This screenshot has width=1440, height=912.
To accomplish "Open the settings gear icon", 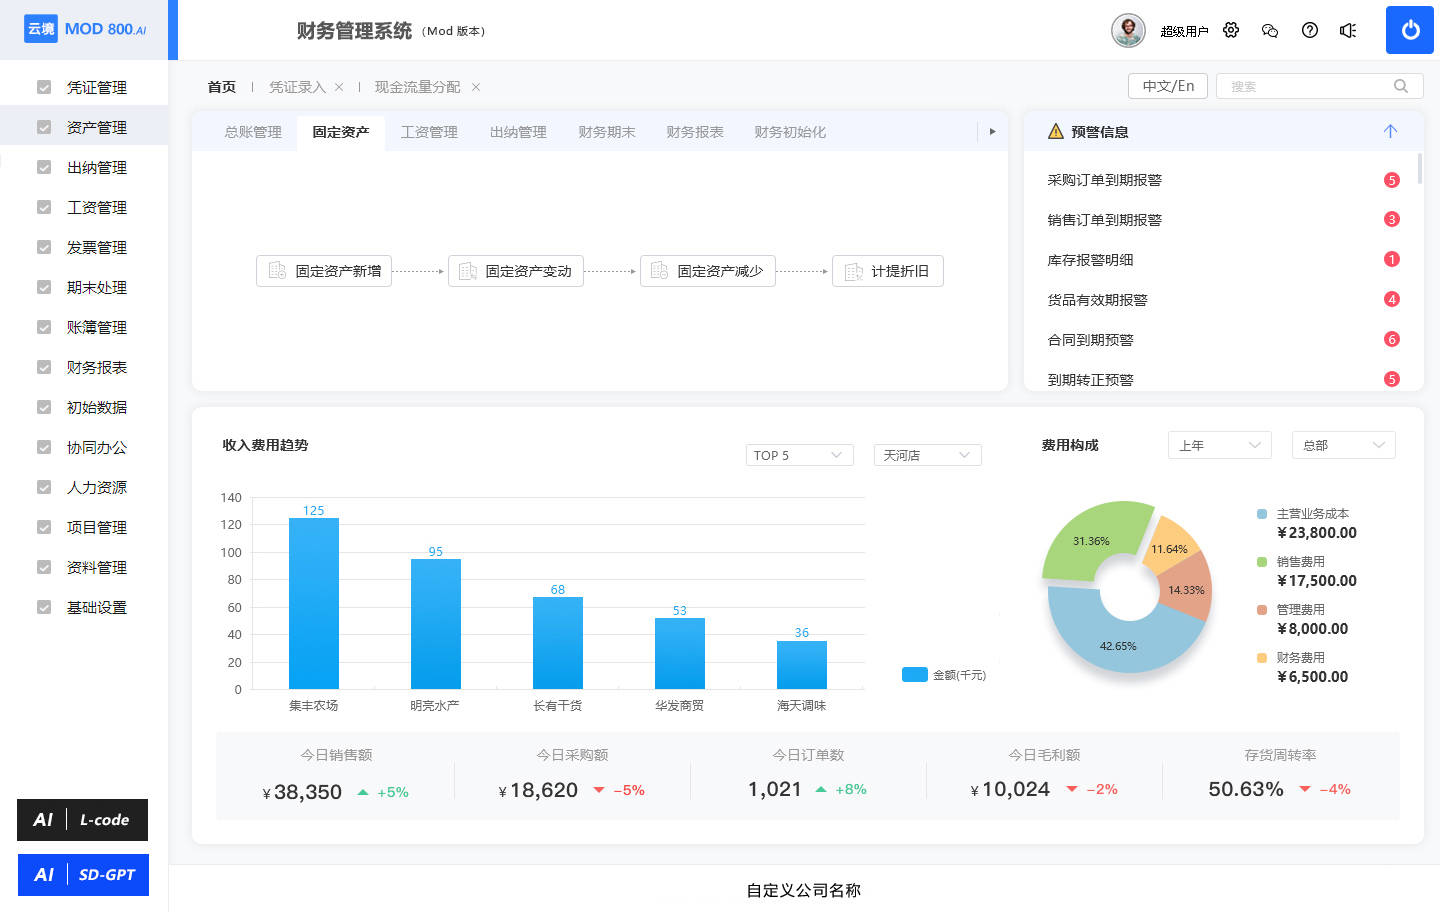I will [x=1231, y=30].
